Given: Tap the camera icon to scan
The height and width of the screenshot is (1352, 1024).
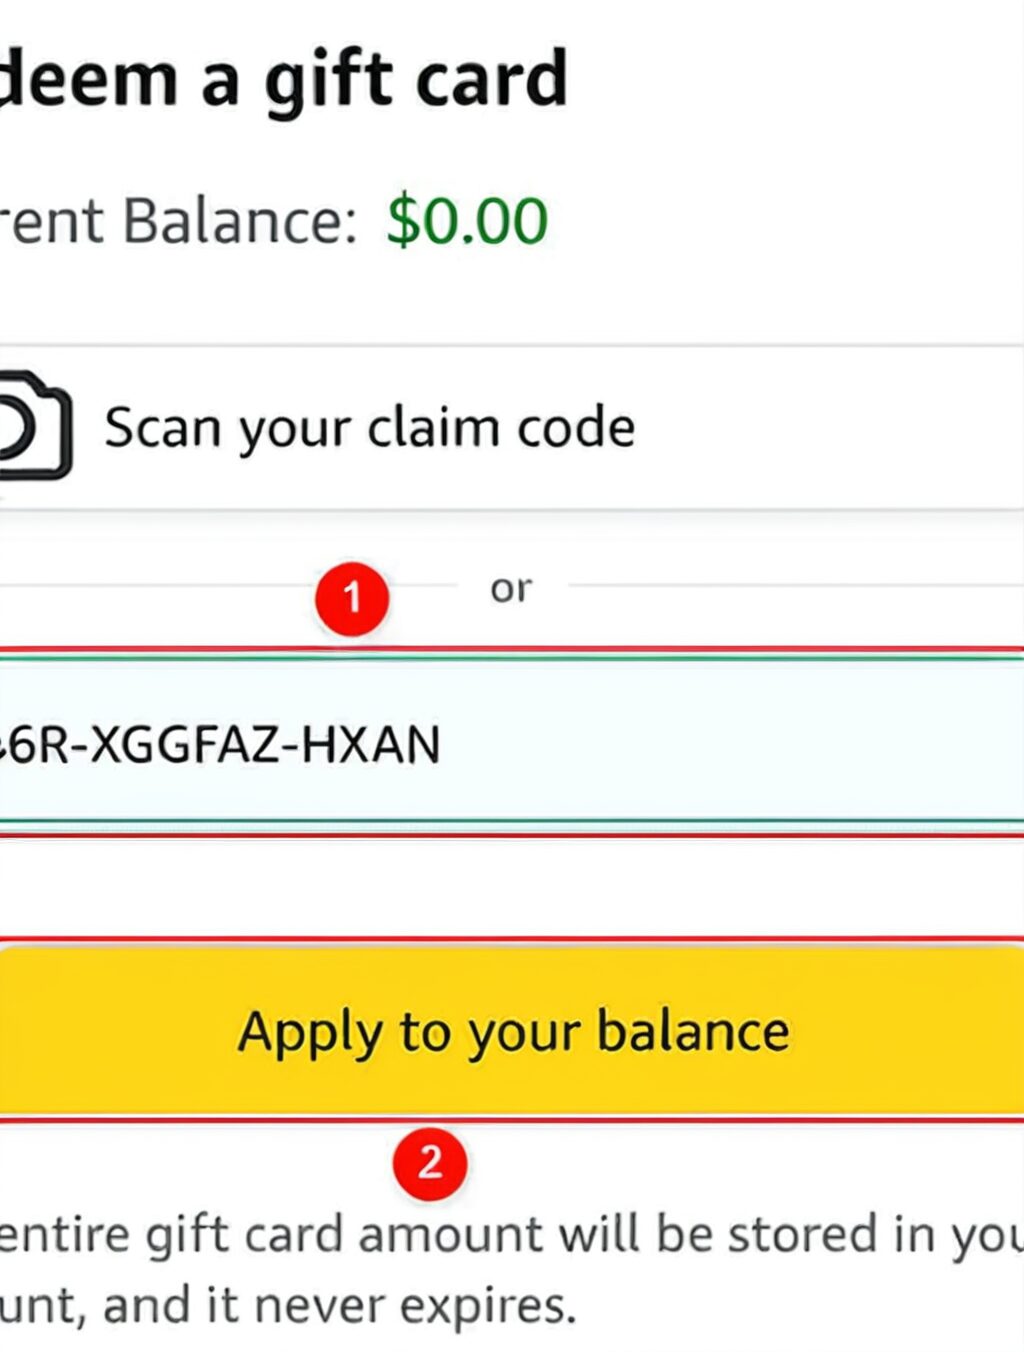Looking at the screenshot, I should 35,426.
